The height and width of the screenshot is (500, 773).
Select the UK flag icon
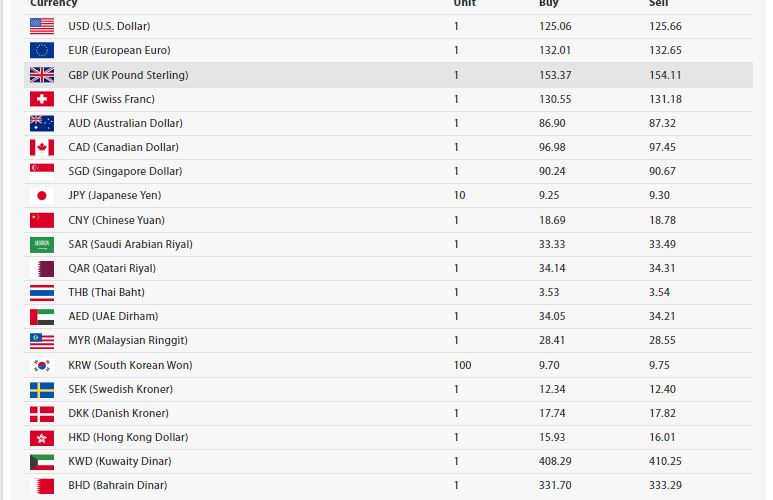41,75
